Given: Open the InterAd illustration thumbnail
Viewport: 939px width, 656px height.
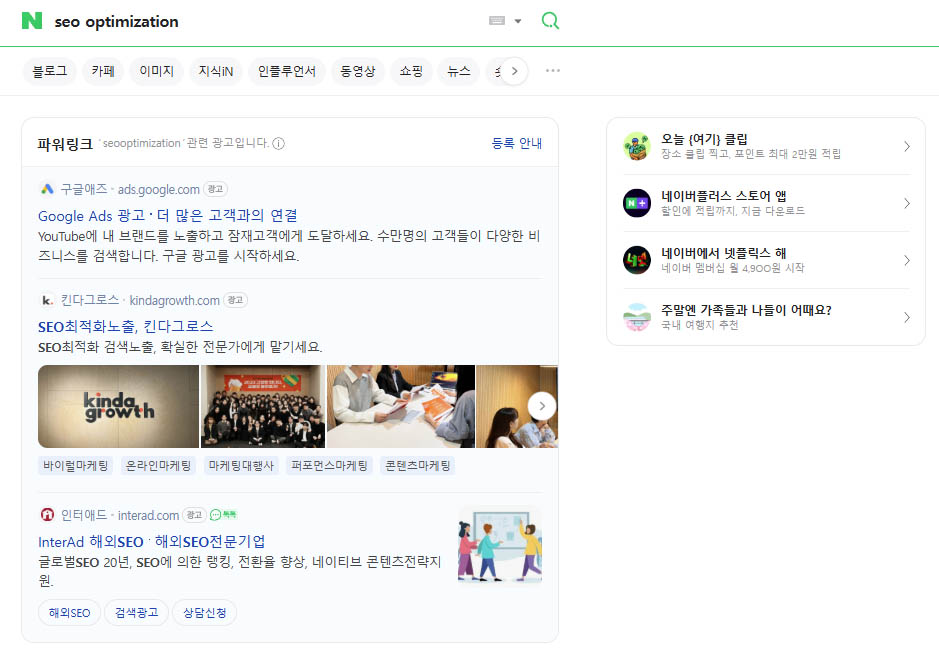Looking at the screenshot, I should [x=500, y=545].
